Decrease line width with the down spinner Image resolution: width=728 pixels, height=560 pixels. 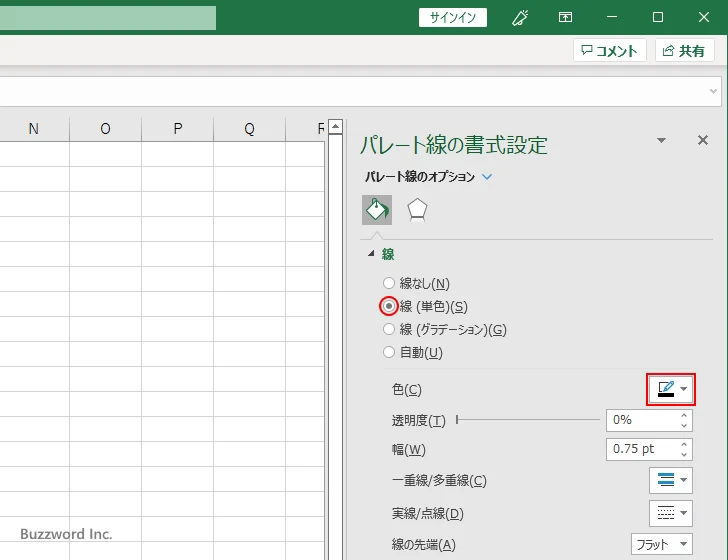[x=684, y=454]
